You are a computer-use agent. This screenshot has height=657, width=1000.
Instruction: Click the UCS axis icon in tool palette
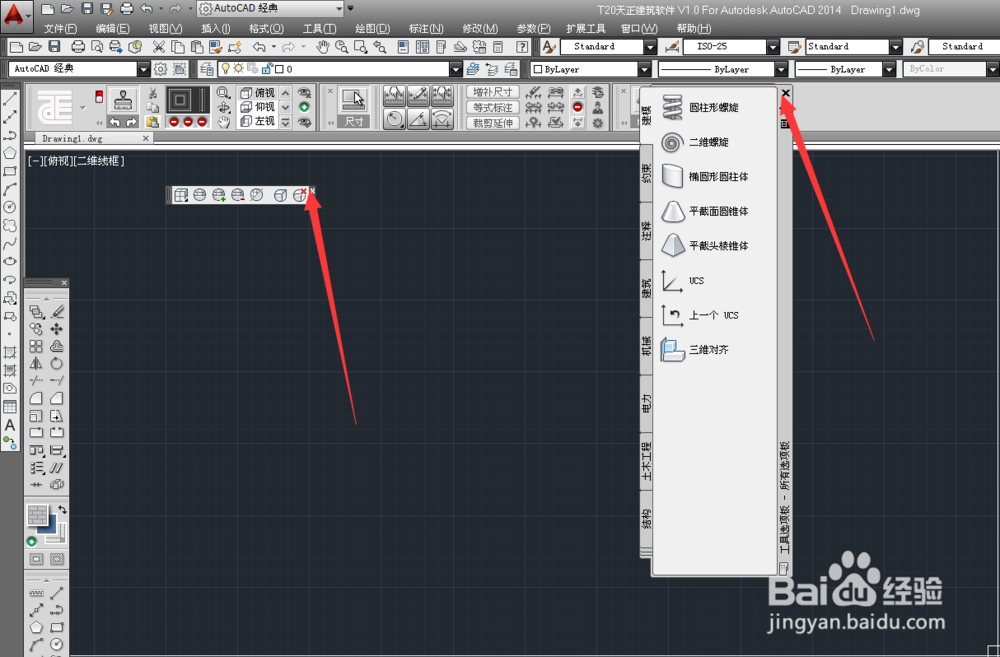pyautogui.click(x=672, y=281)
